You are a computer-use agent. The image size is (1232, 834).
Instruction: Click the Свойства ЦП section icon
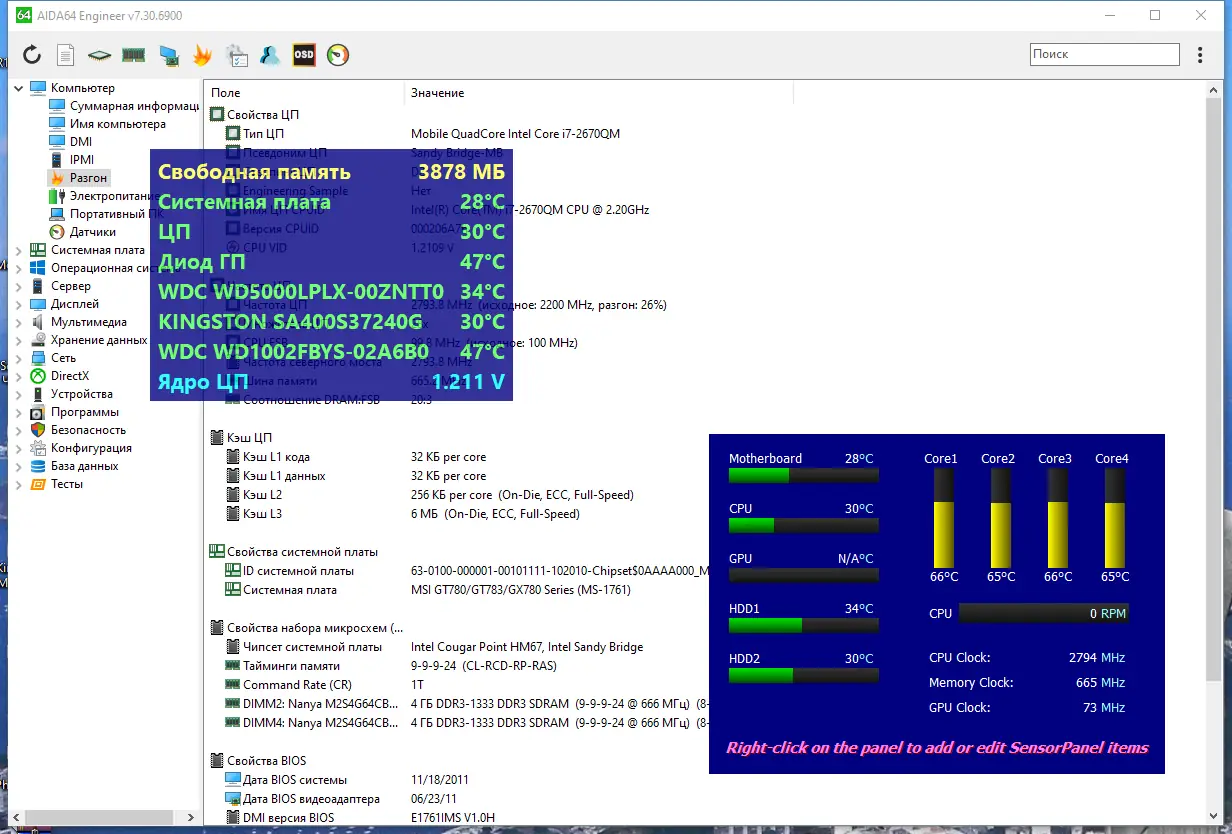point(216,115)
